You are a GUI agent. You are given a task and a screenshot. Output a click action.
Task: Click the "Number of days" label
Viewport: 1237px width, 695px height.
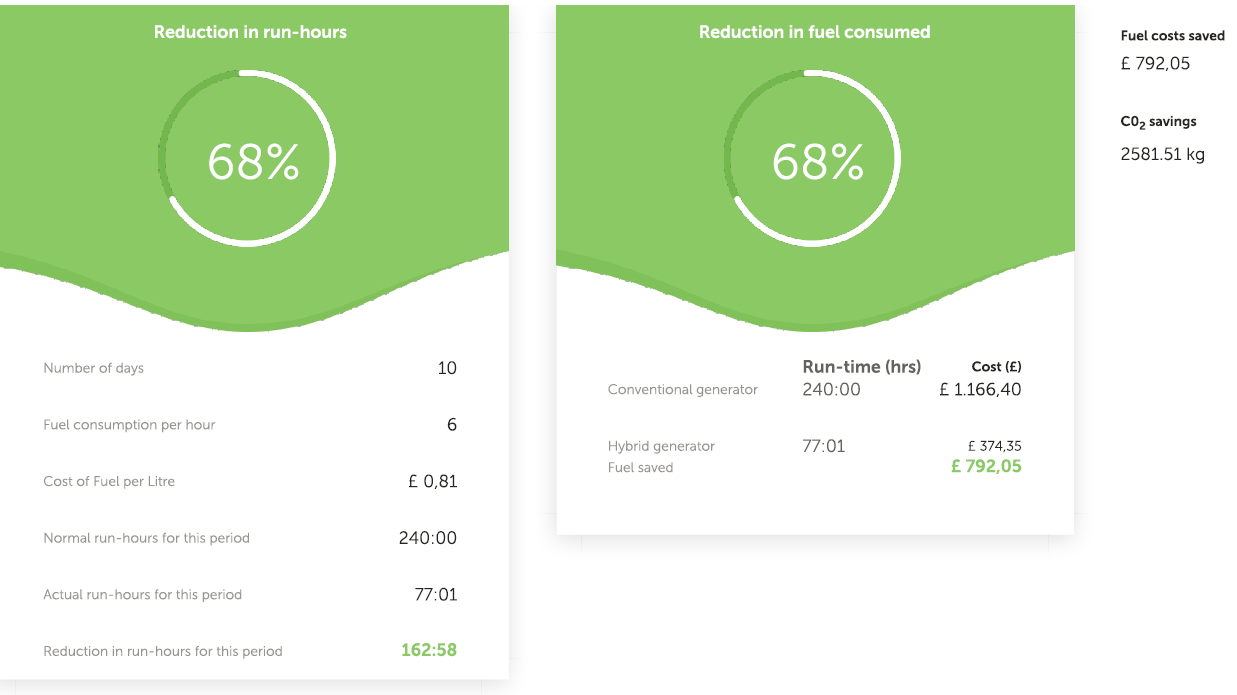pos(94,368)
